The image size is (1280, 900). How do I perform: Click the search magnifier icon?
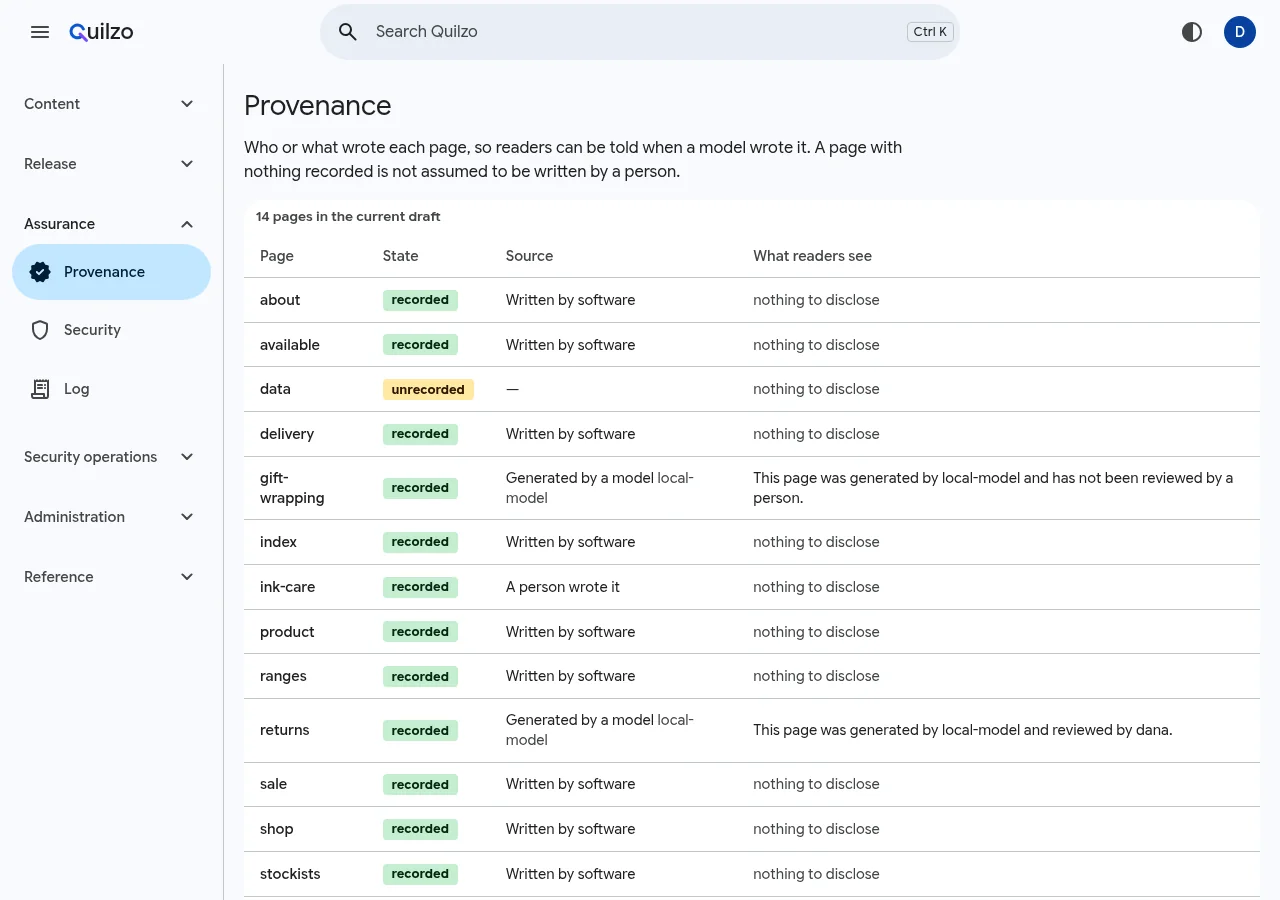348,32
